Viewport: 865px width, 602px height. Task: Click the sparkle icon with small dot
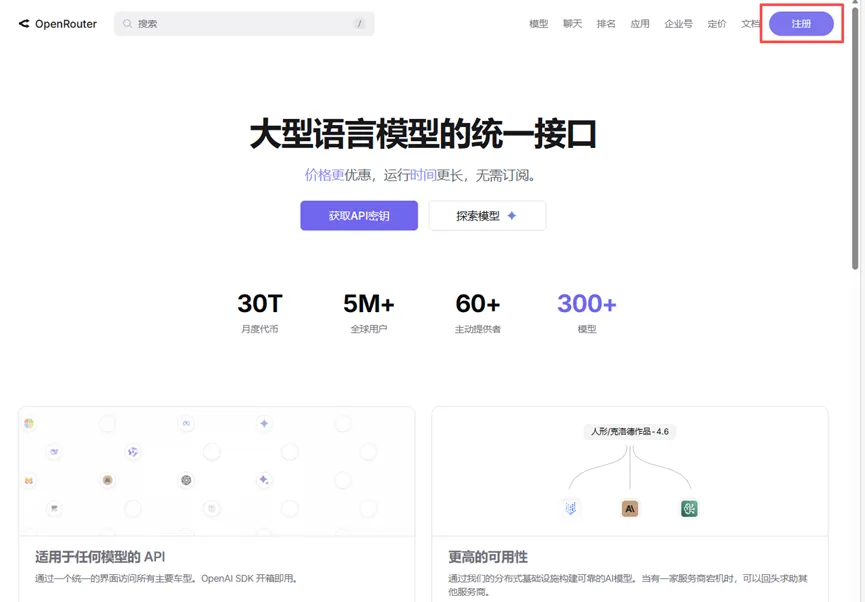point(264,480)
